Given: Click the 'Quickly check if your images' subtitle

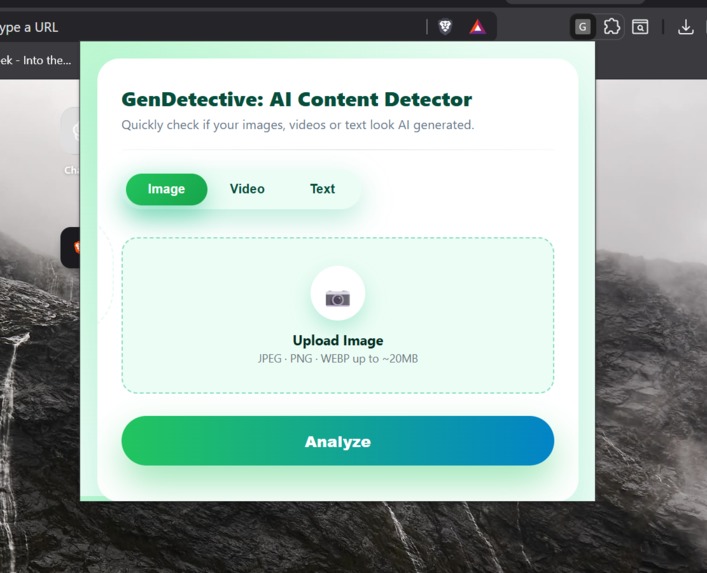Looking at the screenshot, I should pyautogui.click(x=298, y=125).
